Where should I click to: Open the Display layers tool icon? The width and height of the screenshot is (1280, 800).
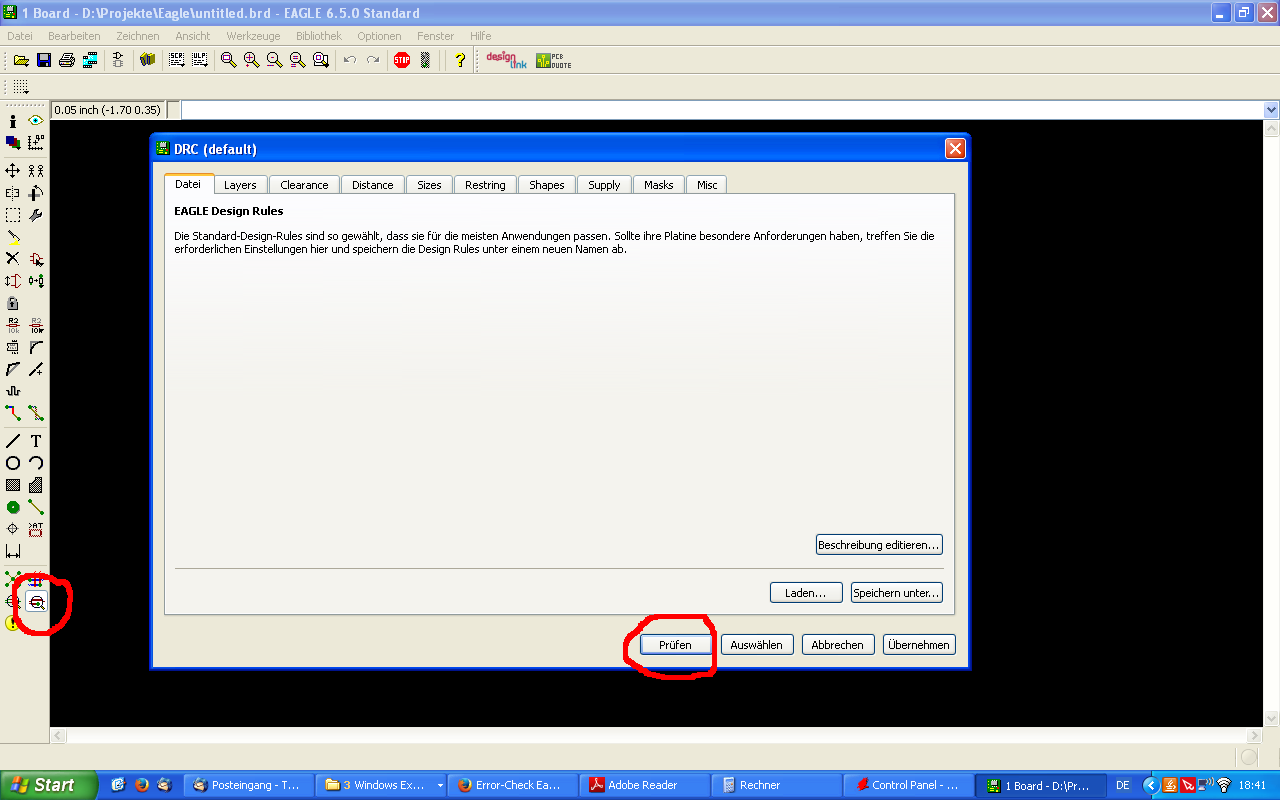pos(13,143)
